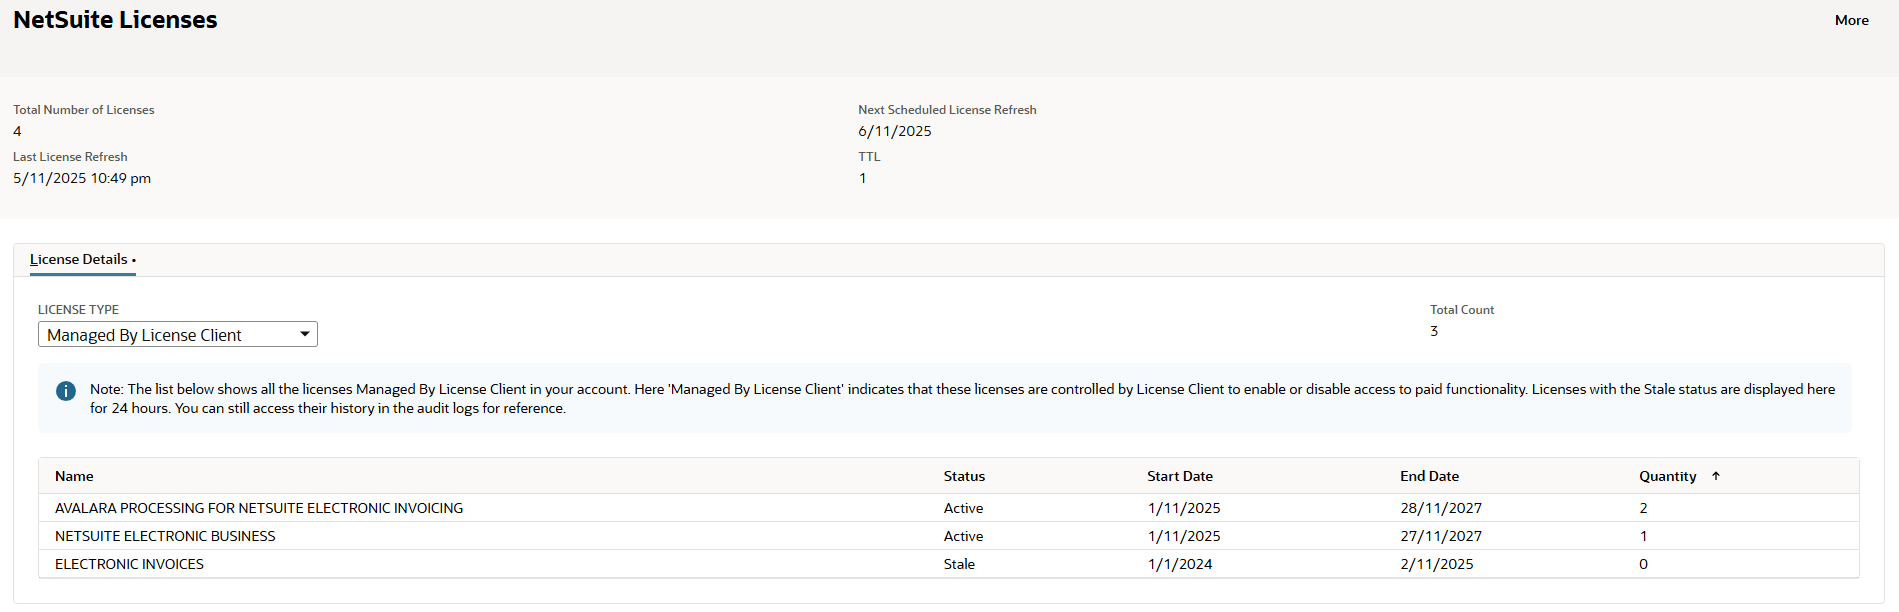
Task: Click the ascending sort arrow beside Quantity
Action: 1716,476
